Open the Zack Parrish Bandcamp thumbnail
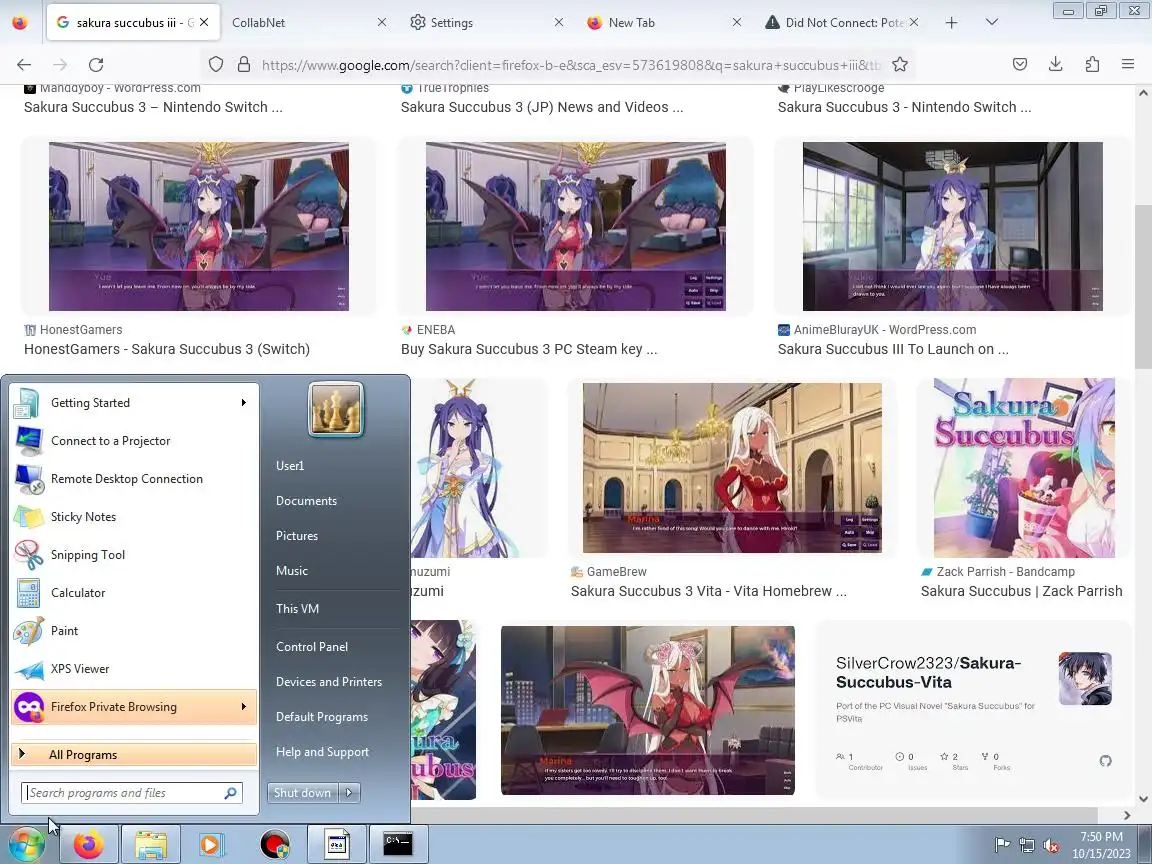1152x864 pixels. point(1024,468)
